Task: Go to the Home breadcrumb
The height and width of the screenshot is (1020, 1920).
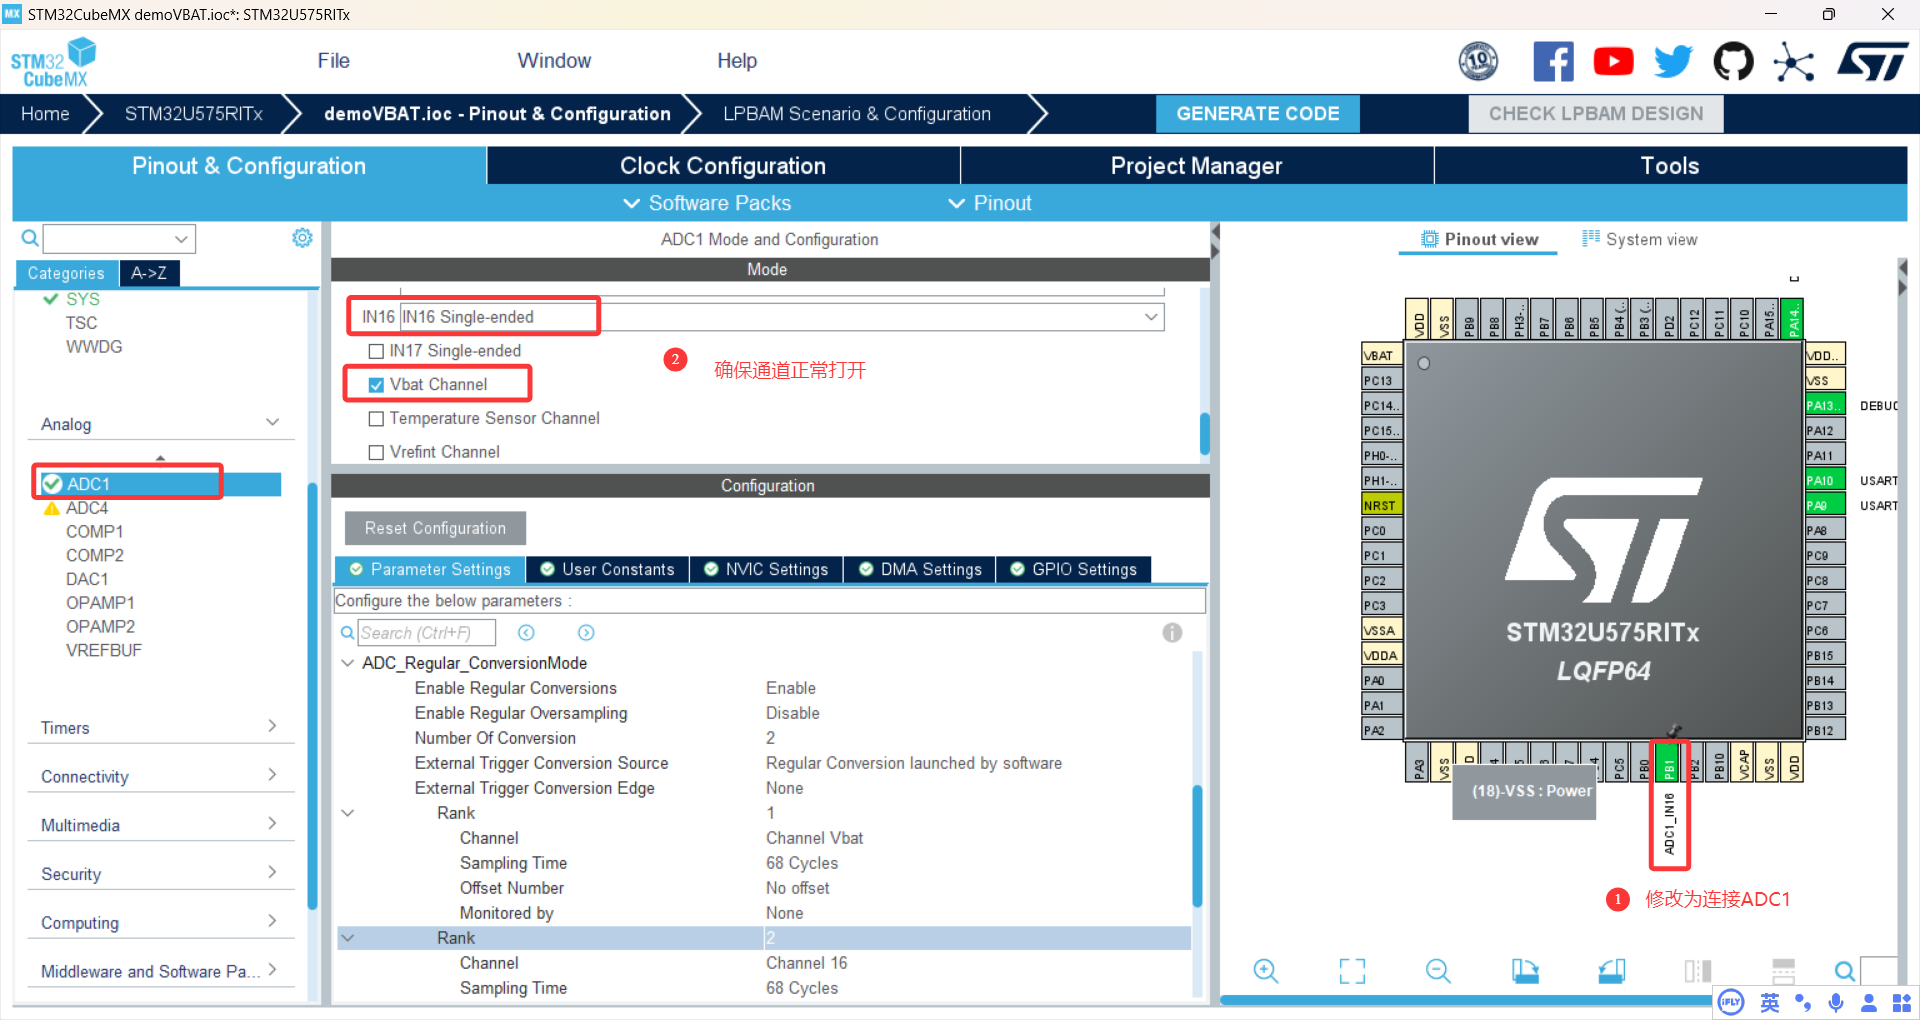Action: [45, 114]
